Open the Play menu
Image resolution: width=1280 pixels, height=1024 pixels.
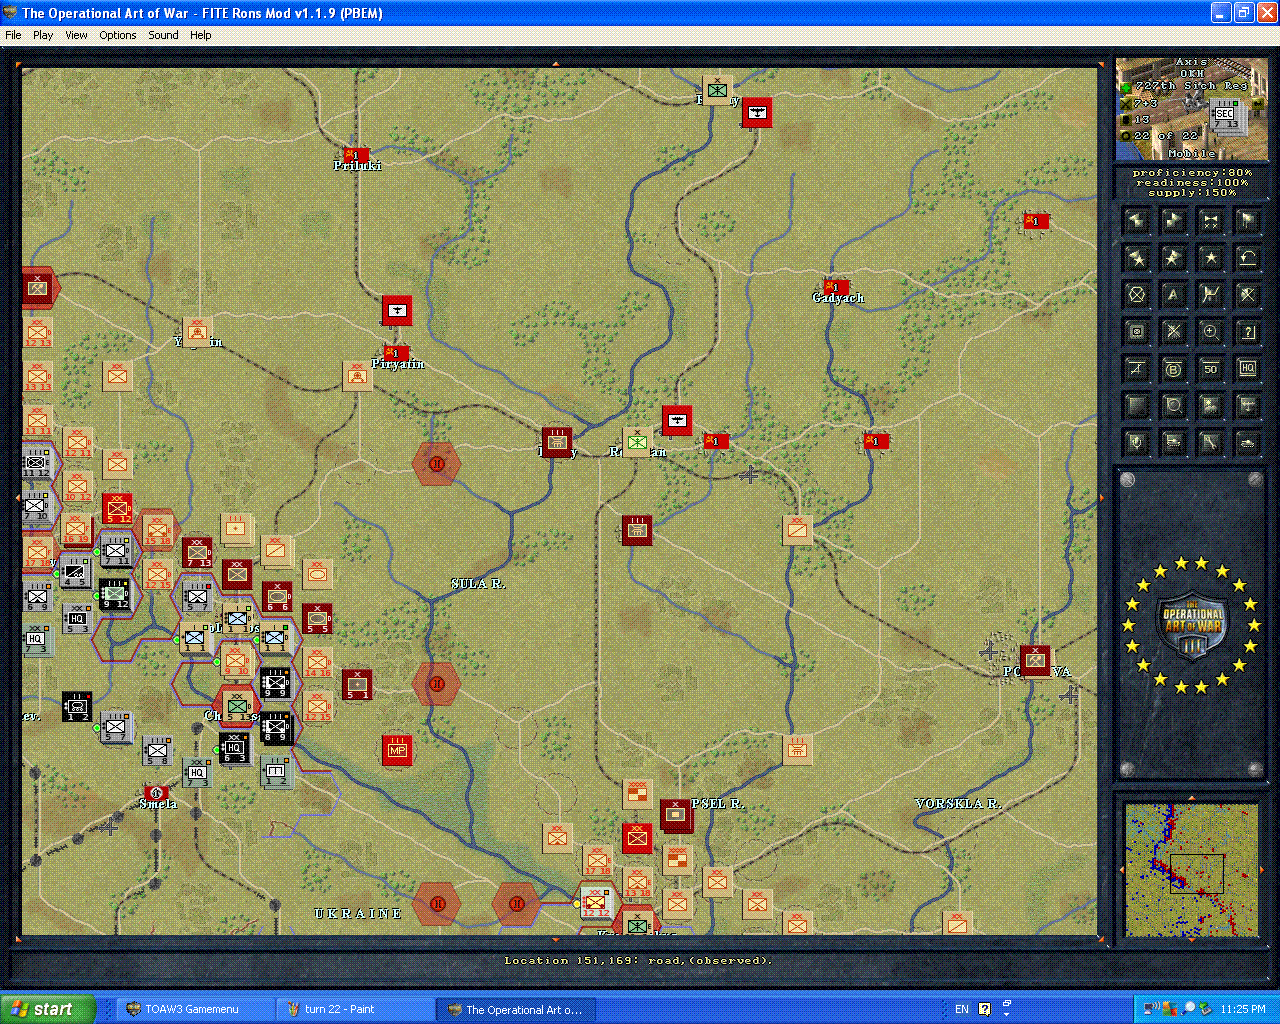[x=43, y=35]
